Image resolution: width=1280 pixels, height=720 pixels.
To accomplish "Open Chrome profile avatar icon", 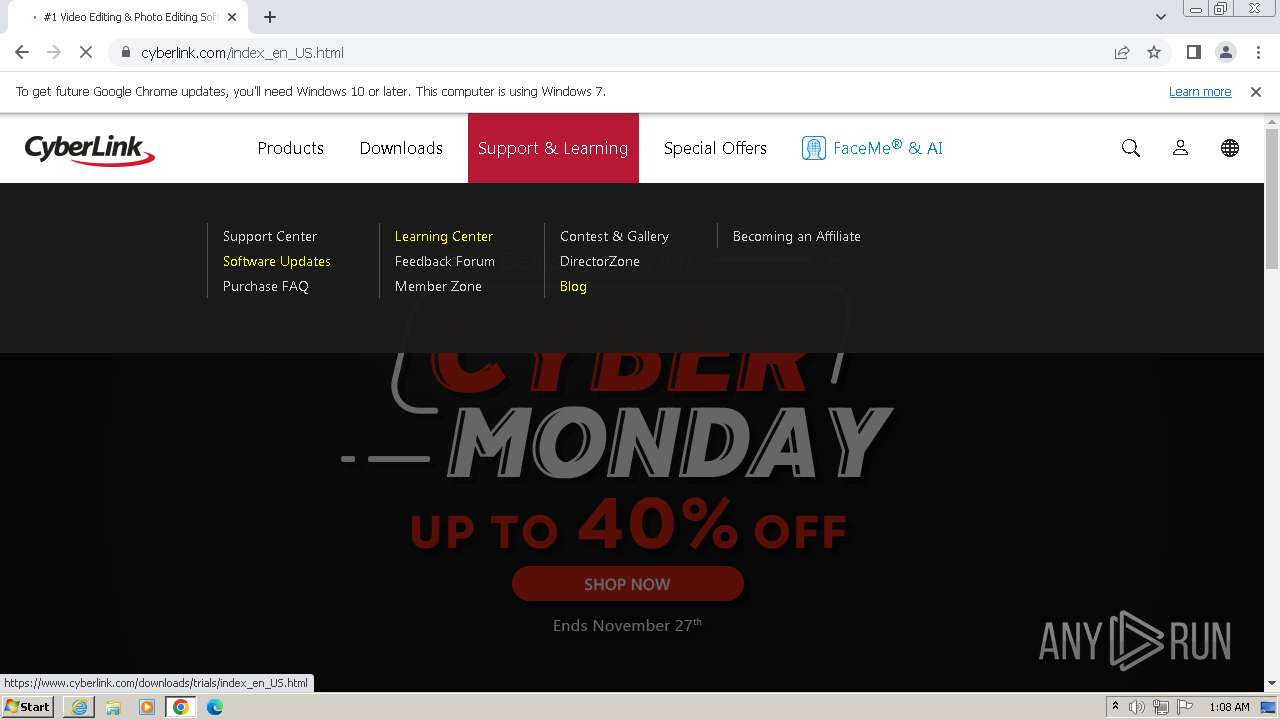I will pos(1226,53).
